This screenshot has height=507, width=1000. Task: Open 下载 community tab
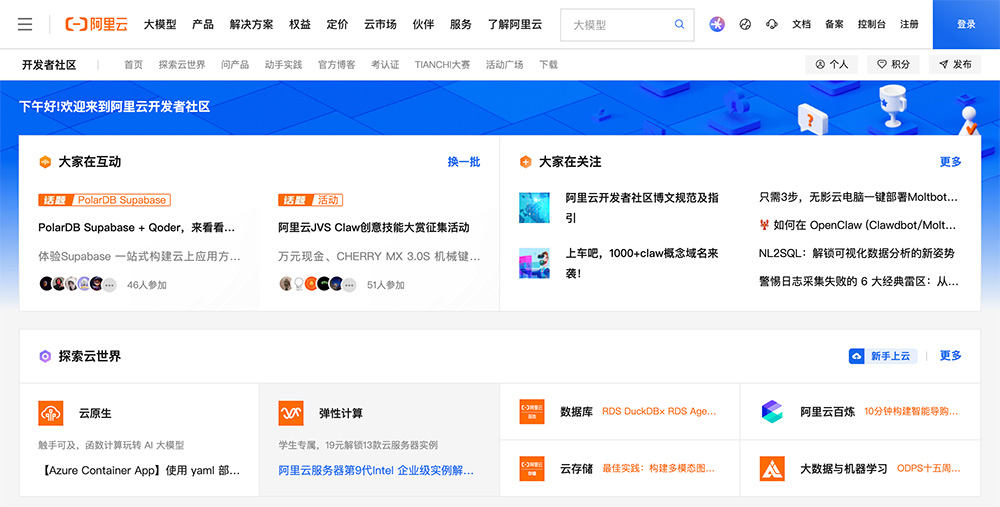tap(548, 64)
